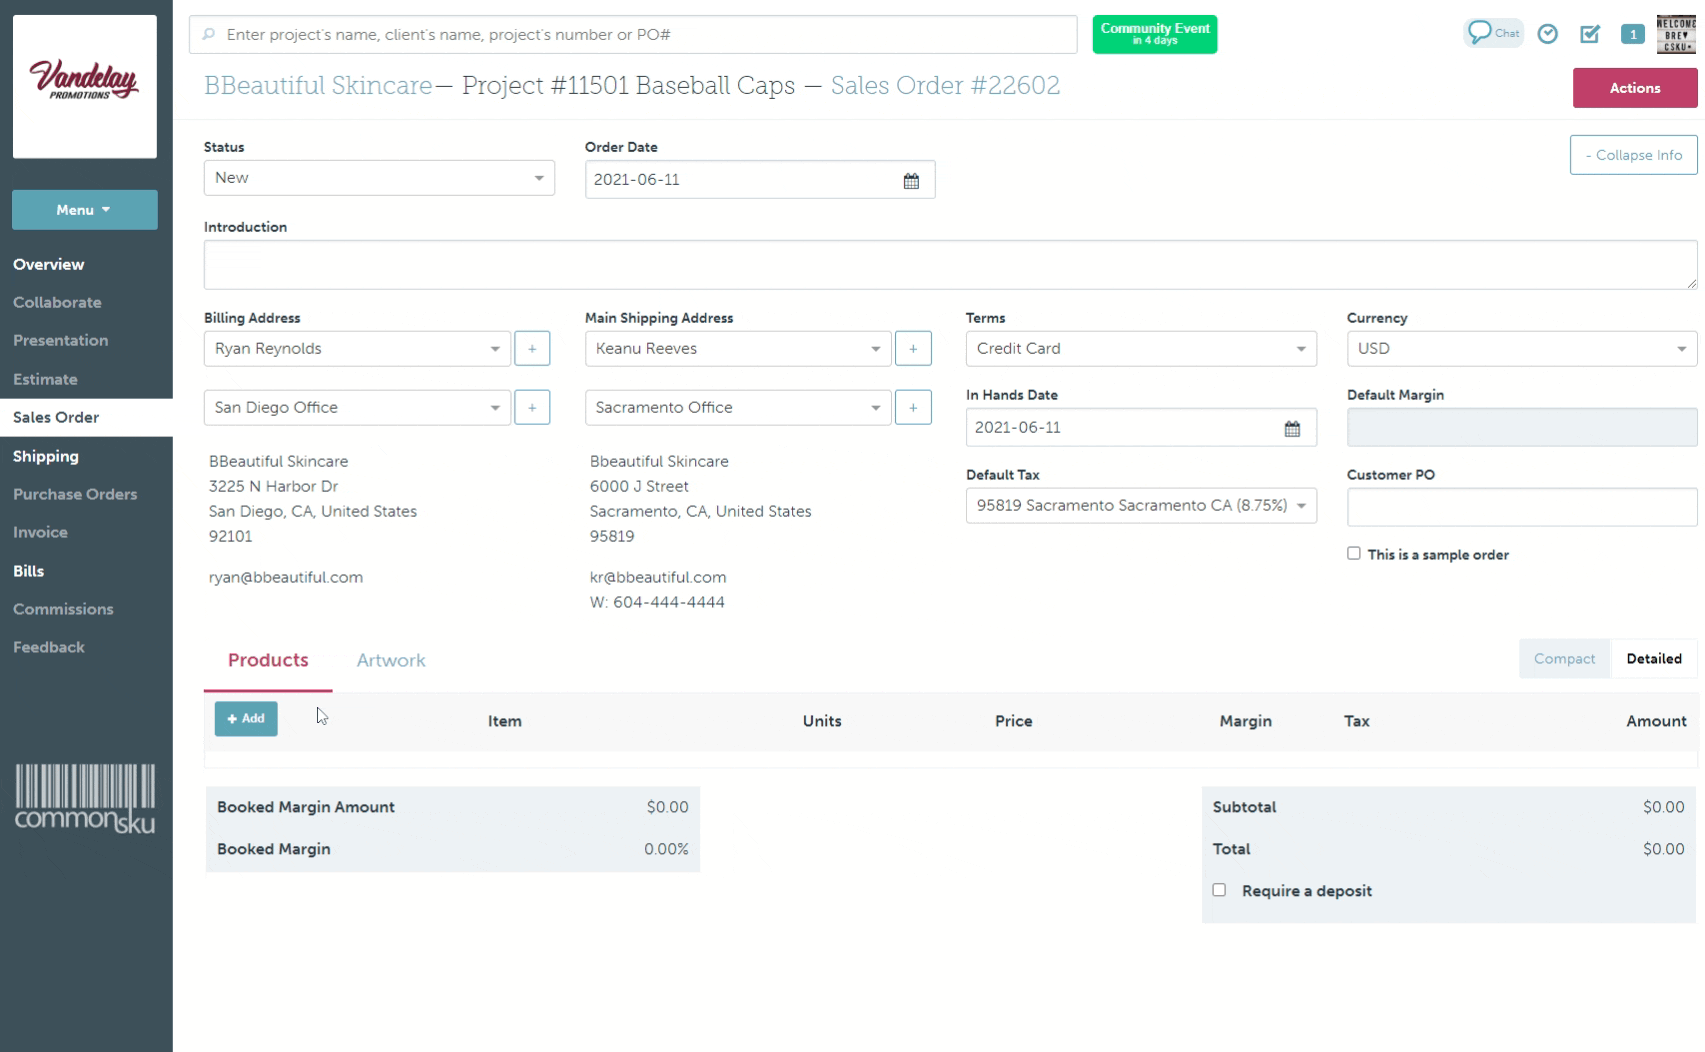Expand the Status dropdown
This screenshot has height=1052, width=1705.
pos(379,178)
